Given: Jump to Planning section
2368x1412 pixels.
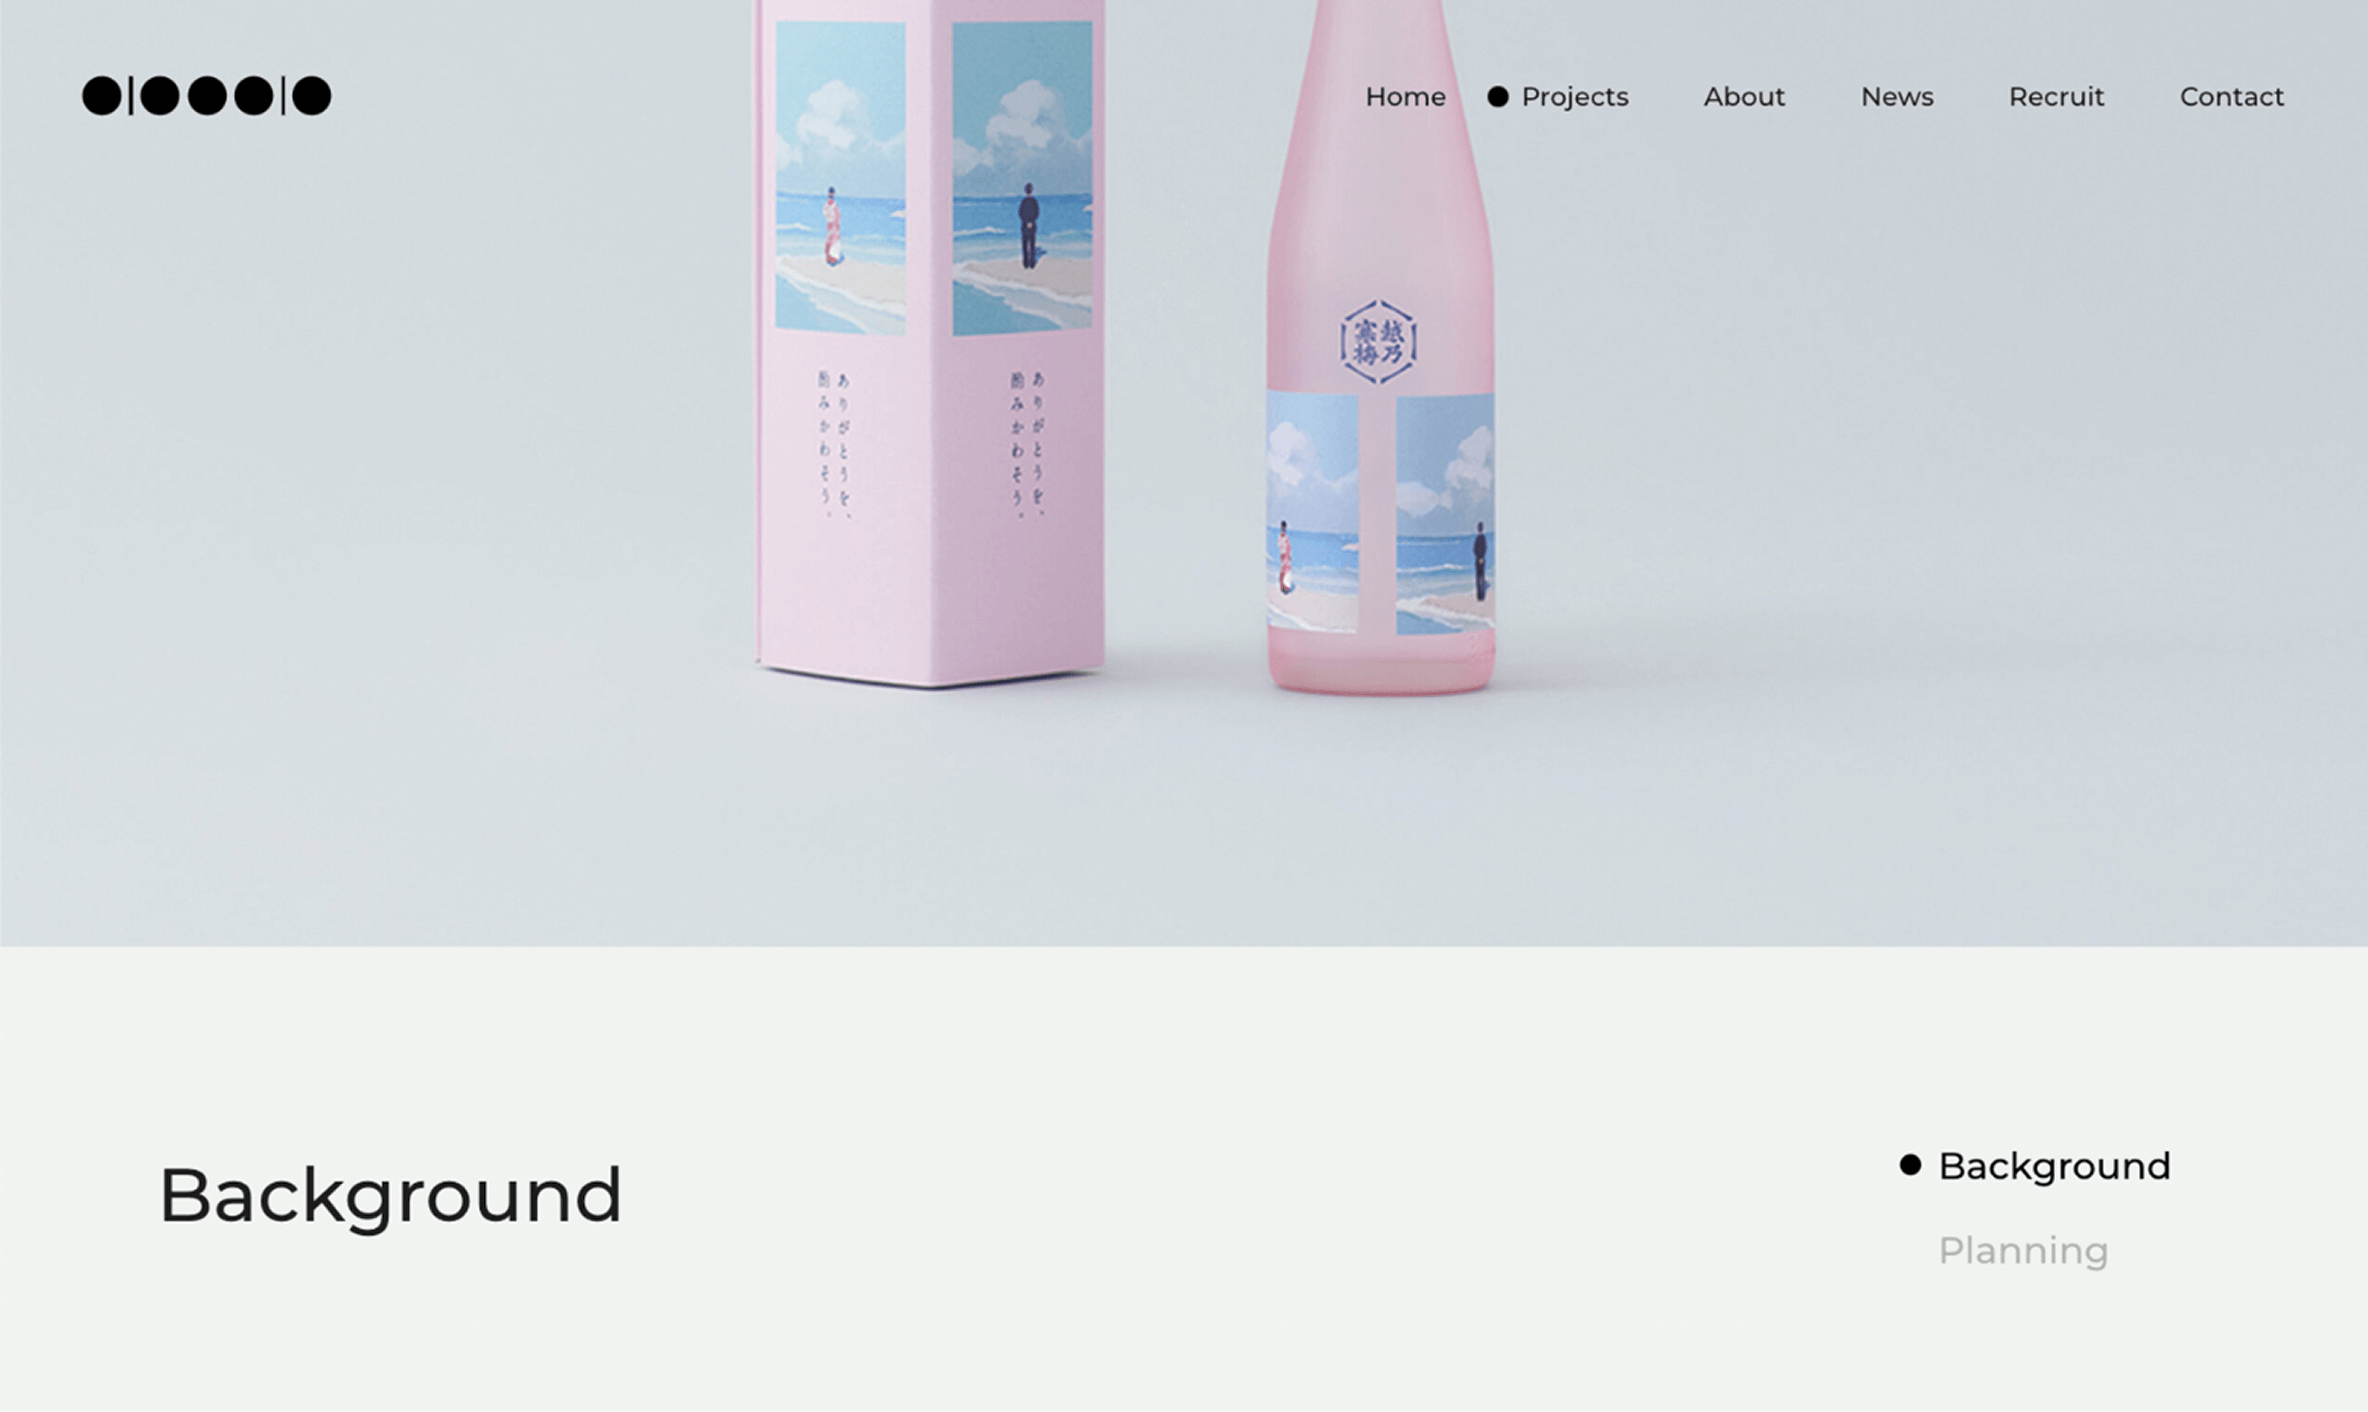Looking at the screenshot, I should point(2023,1251).
